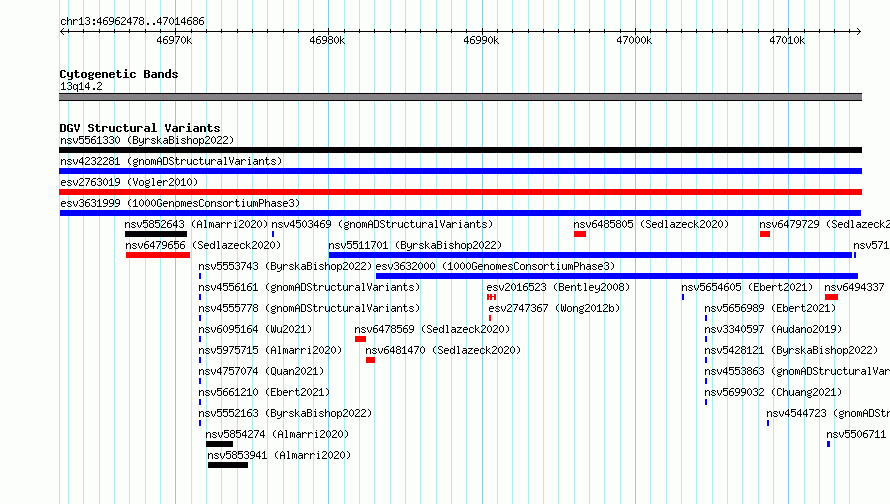
Task: Click the blue bar under esv3631999
Action: pos(460,213)
